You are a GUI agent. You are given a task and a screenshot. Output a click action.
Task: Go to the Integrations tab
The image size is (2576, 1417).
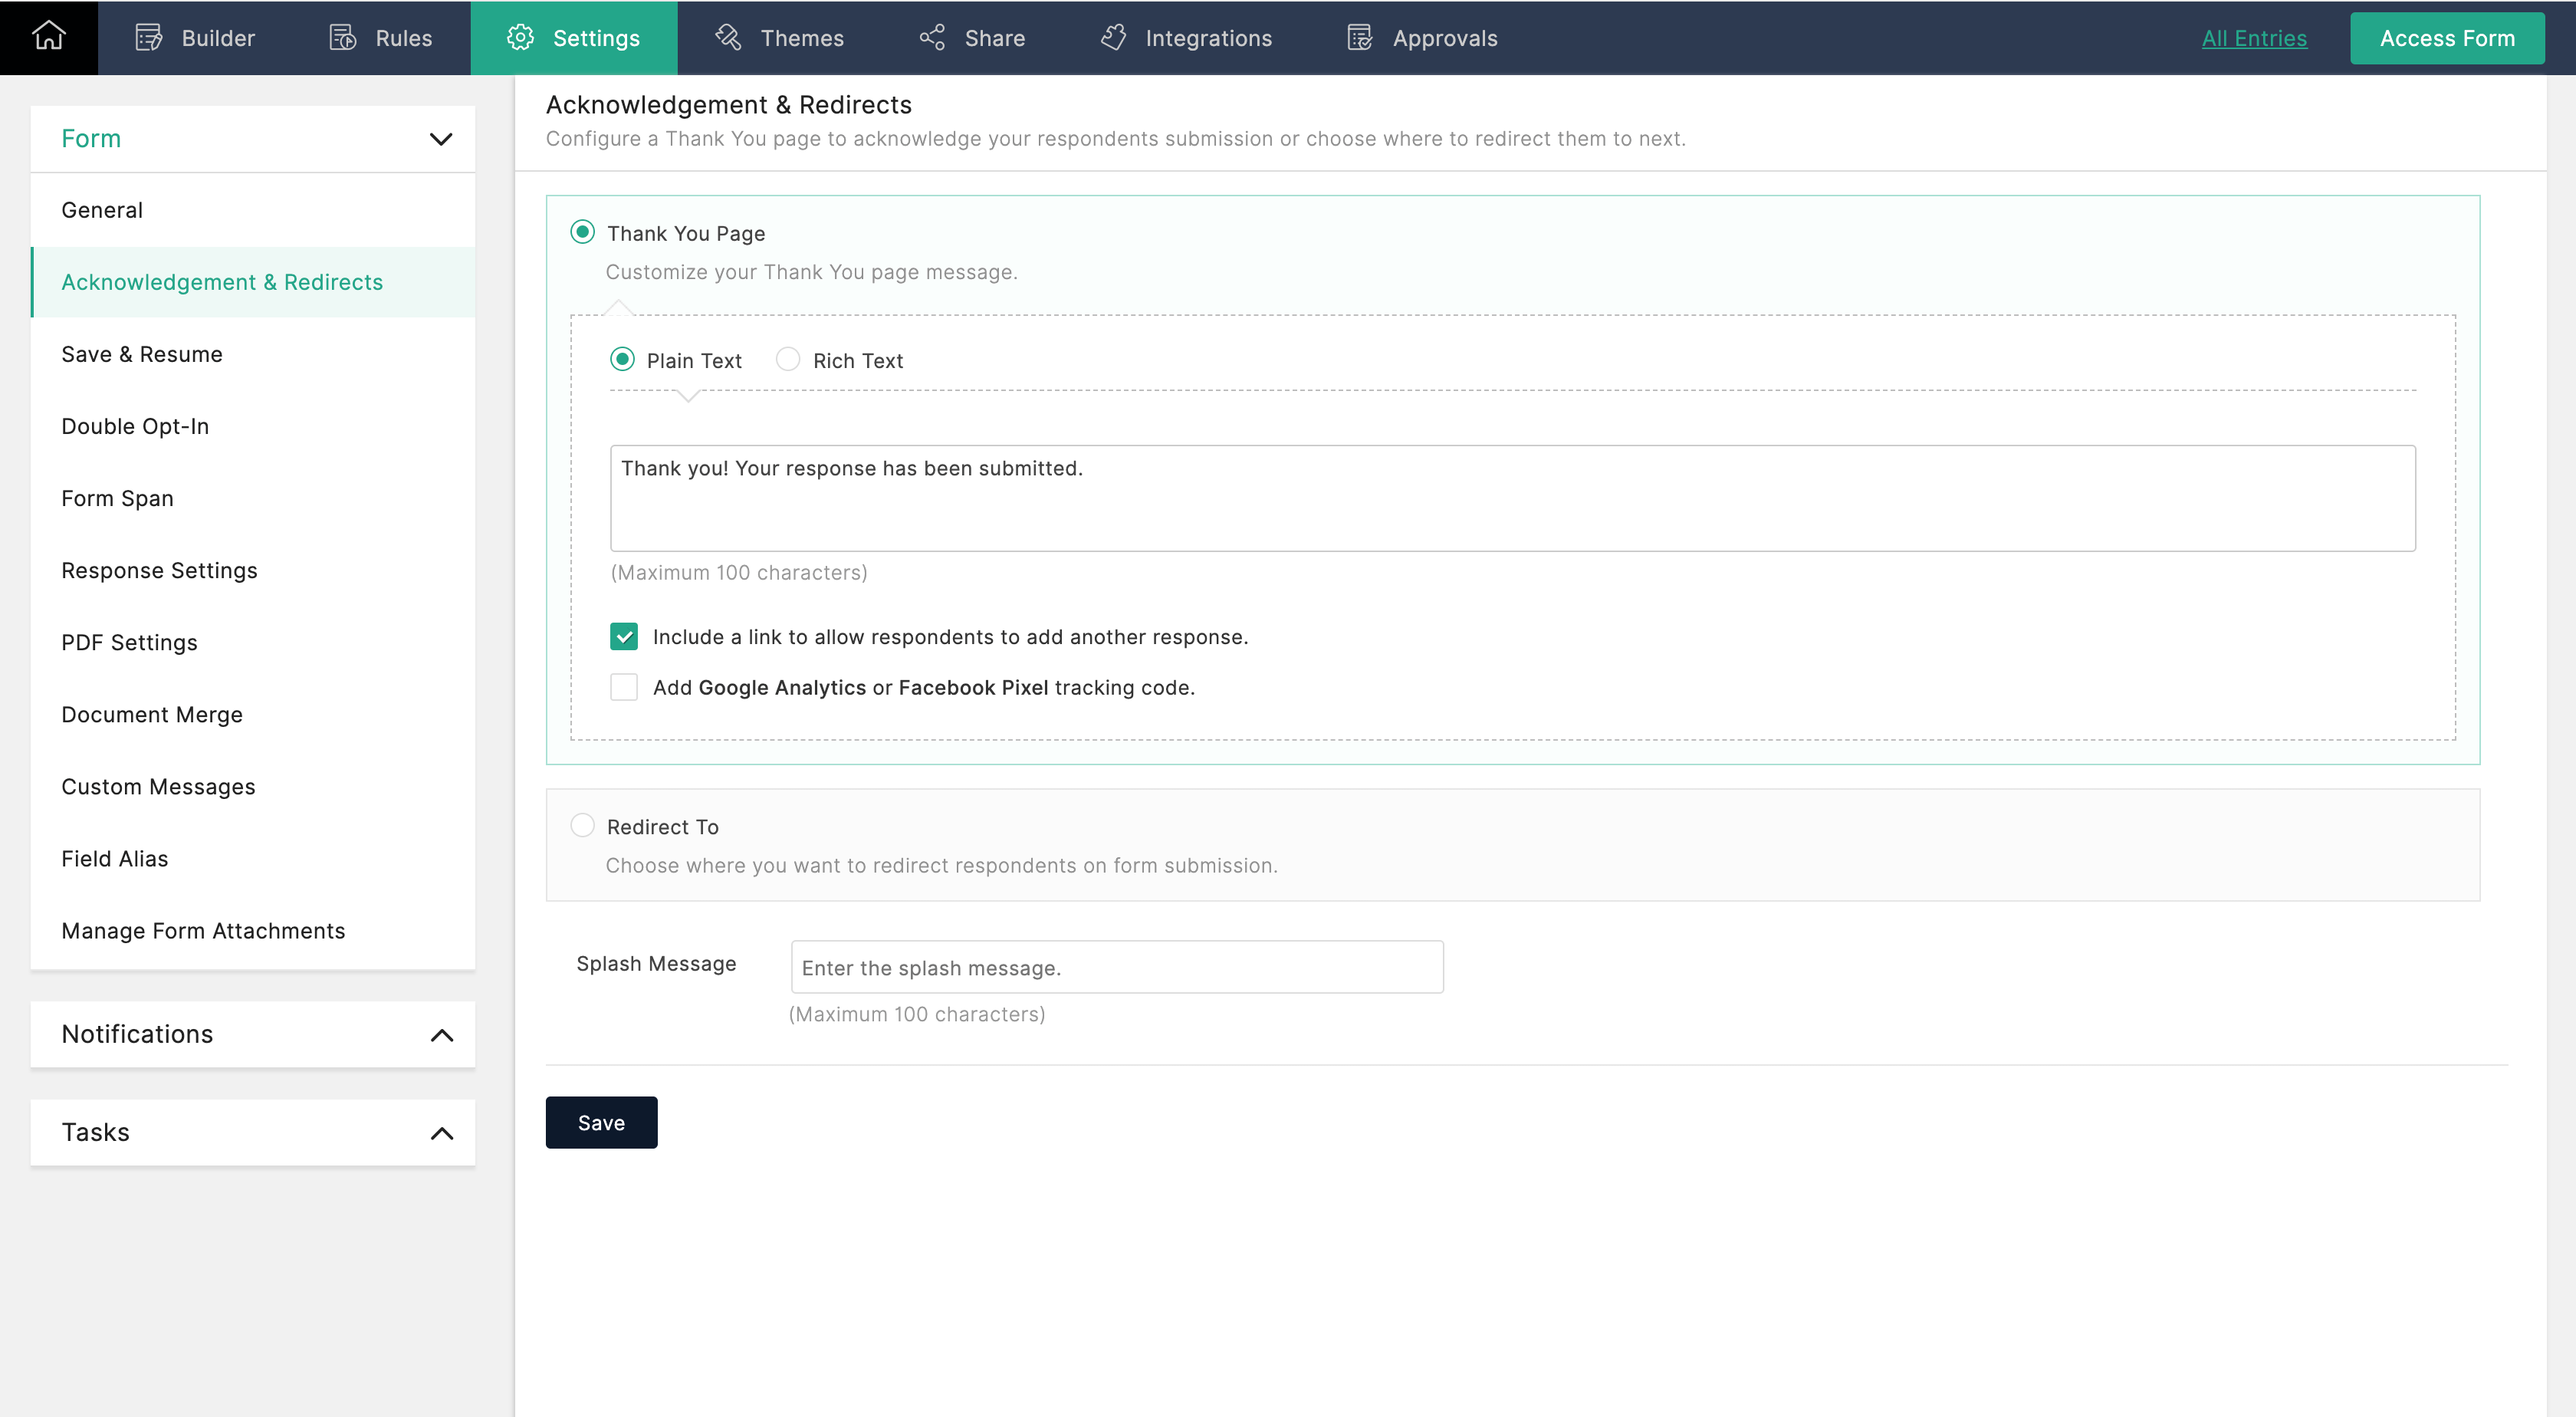point(1186,38)
